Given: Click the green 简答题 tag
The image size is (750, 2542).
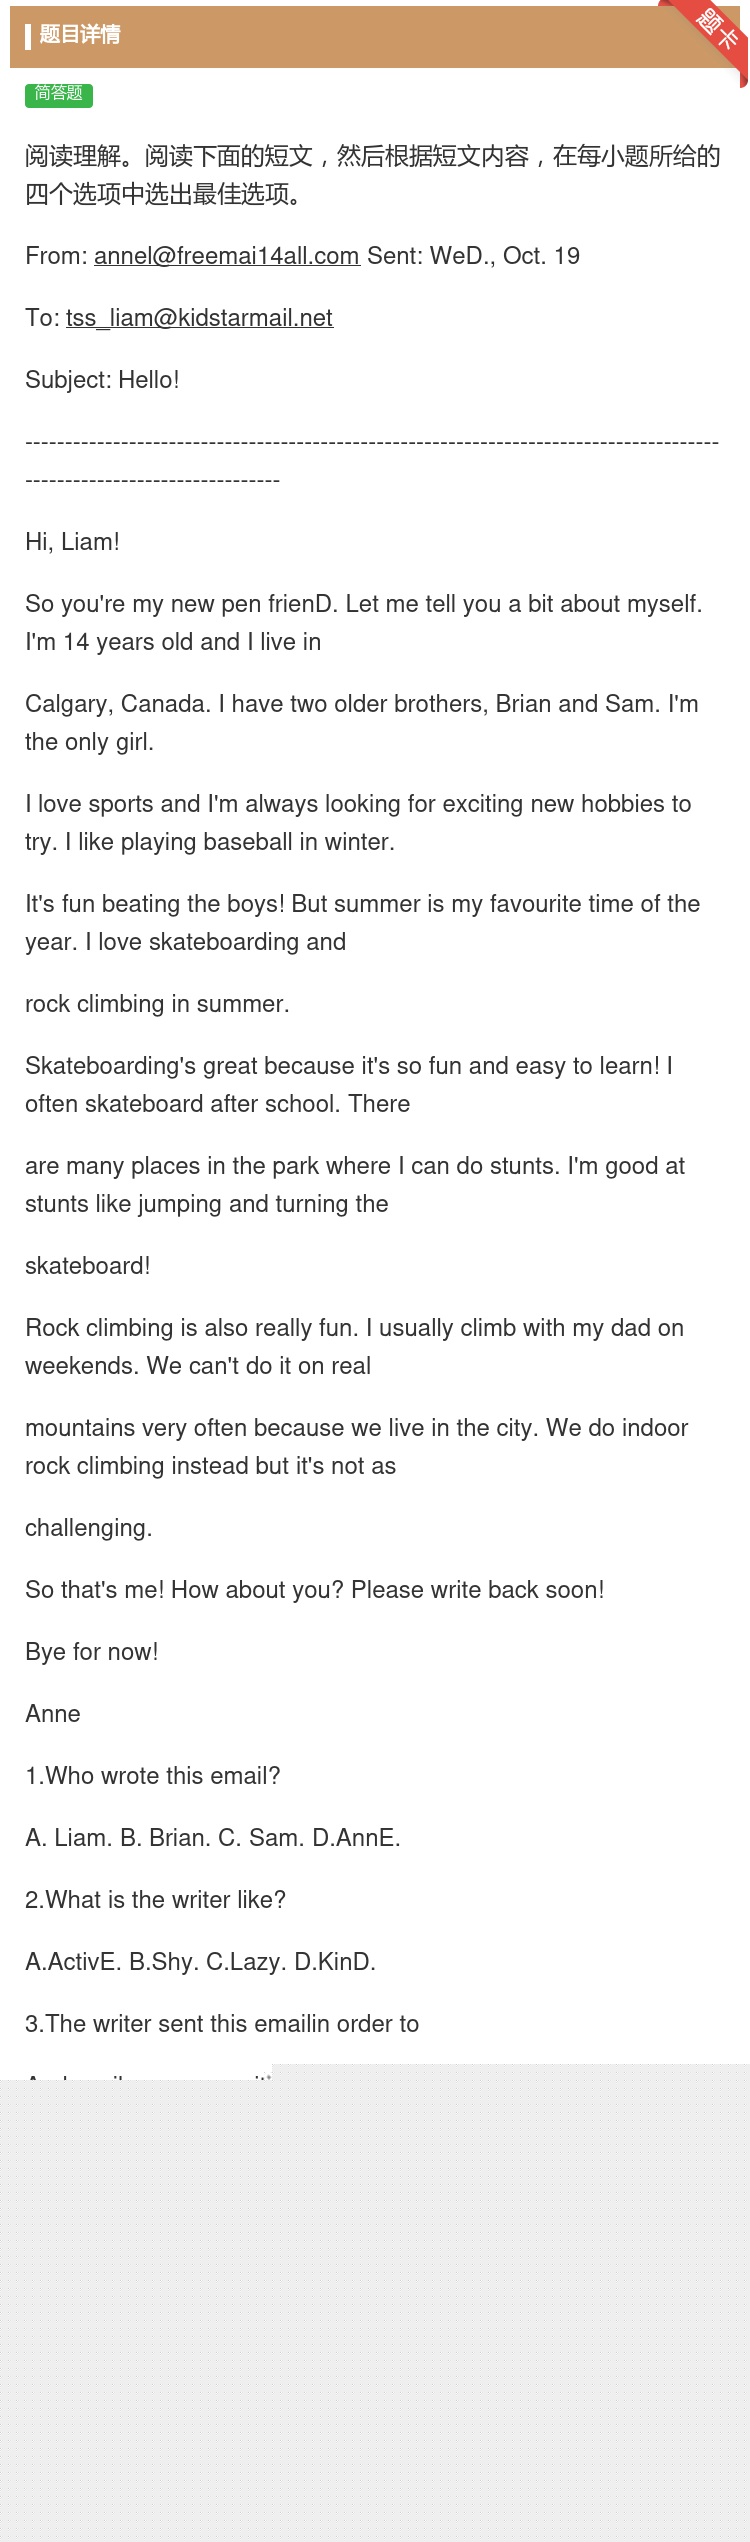Looking at the screenshot, I should [x=59, y=94].
